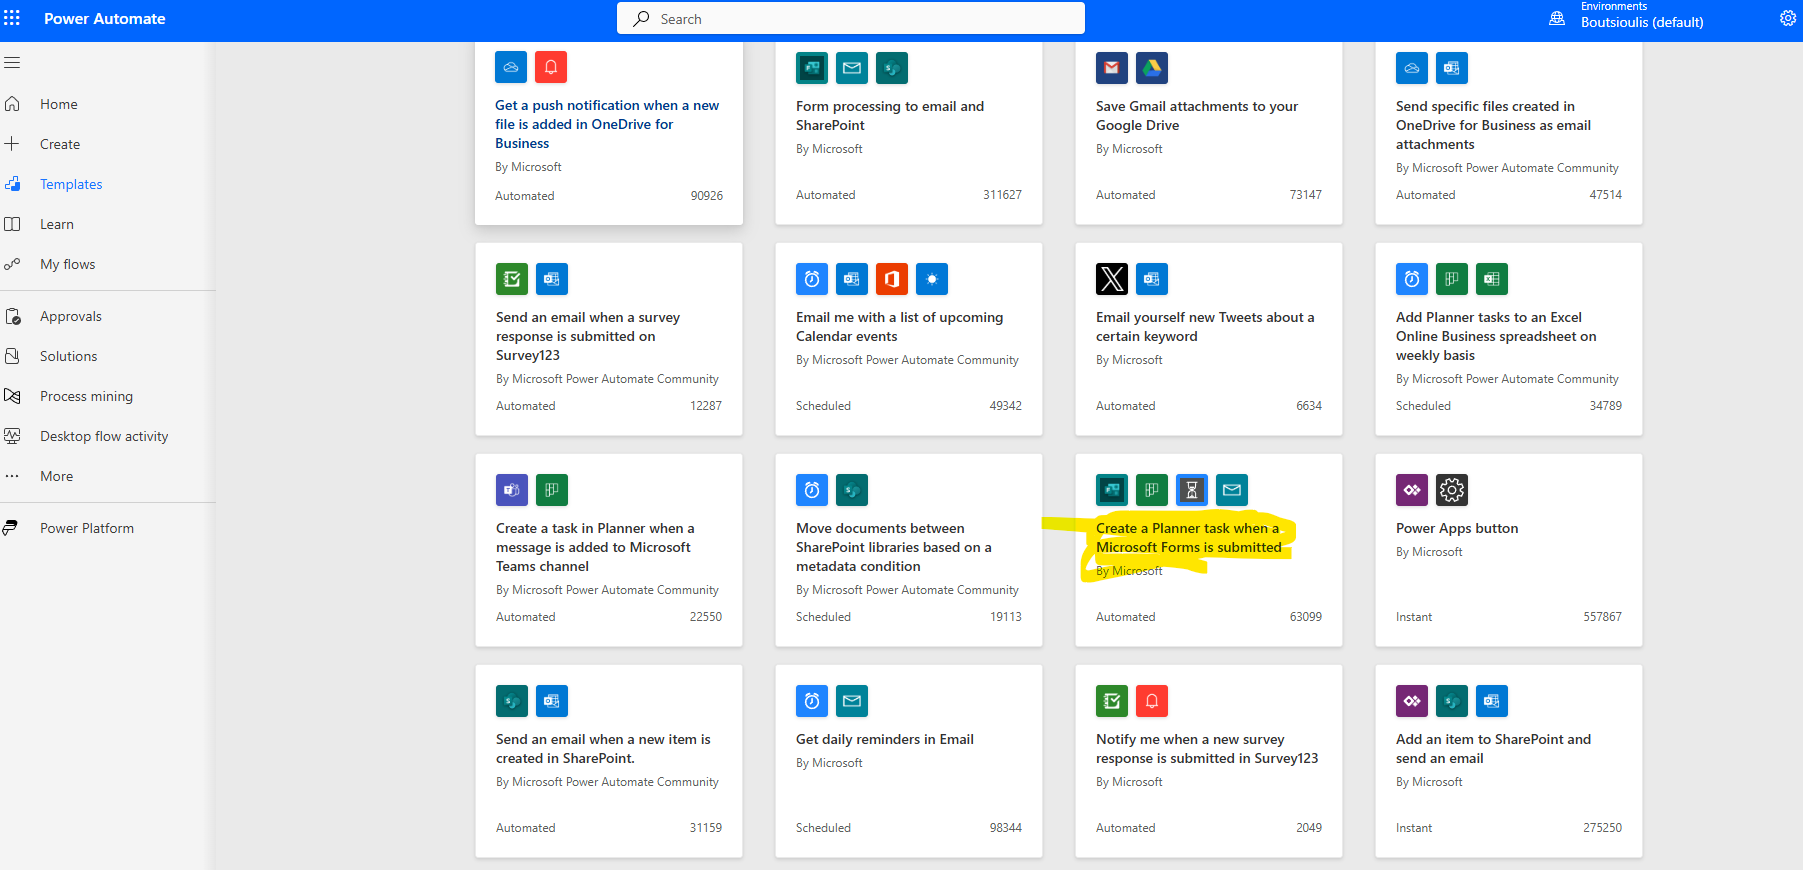
Task: Click the More ellipsis icon in sidebar
Action: point(12,476)
